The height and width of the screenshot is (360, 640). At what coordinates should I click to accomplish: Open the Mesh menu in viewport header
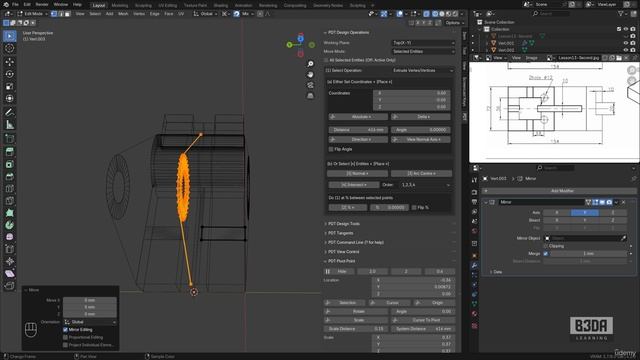click(x=123, y=14)
